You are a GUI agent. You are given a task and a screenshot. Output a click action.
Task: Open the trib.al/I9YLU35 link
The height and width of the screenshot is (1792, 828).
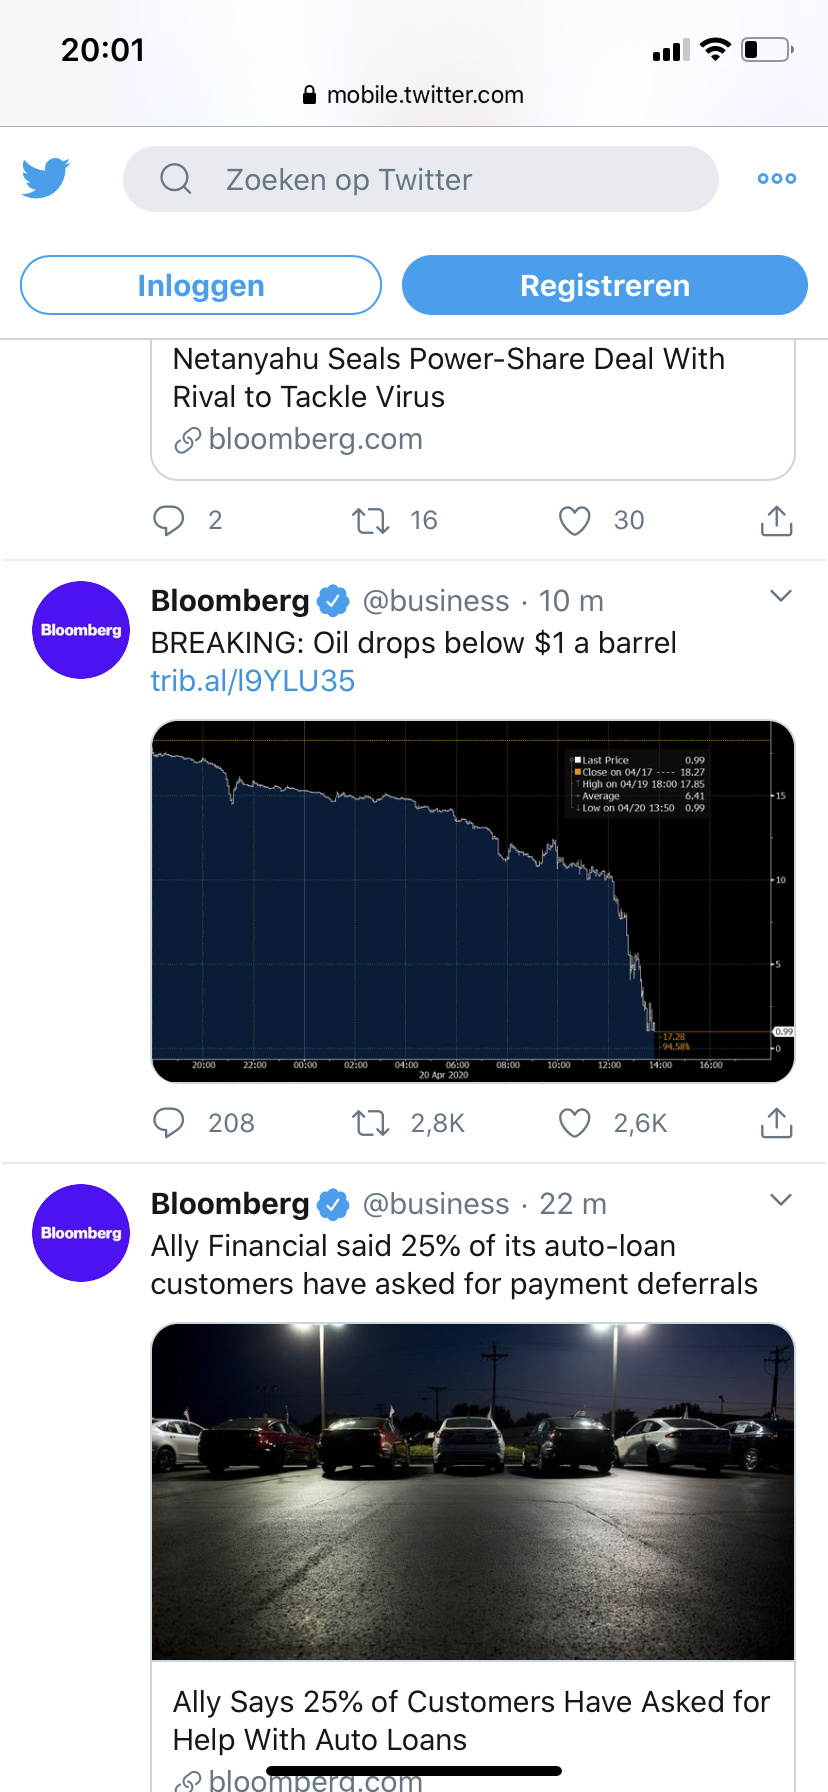pos(253,681)
